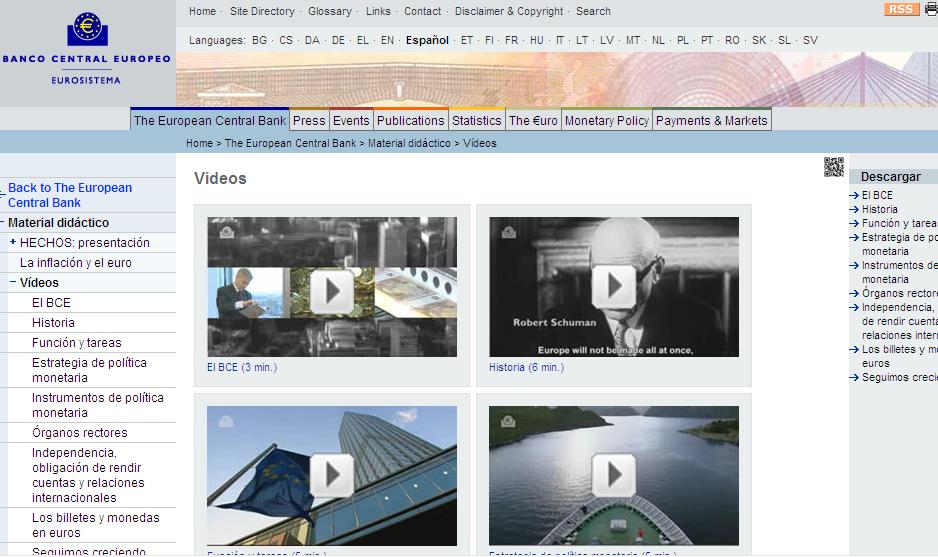The width and height of the screenshot is (938, 557).
Task: Click the Site Directory link
Action: (x=262, y=11)
